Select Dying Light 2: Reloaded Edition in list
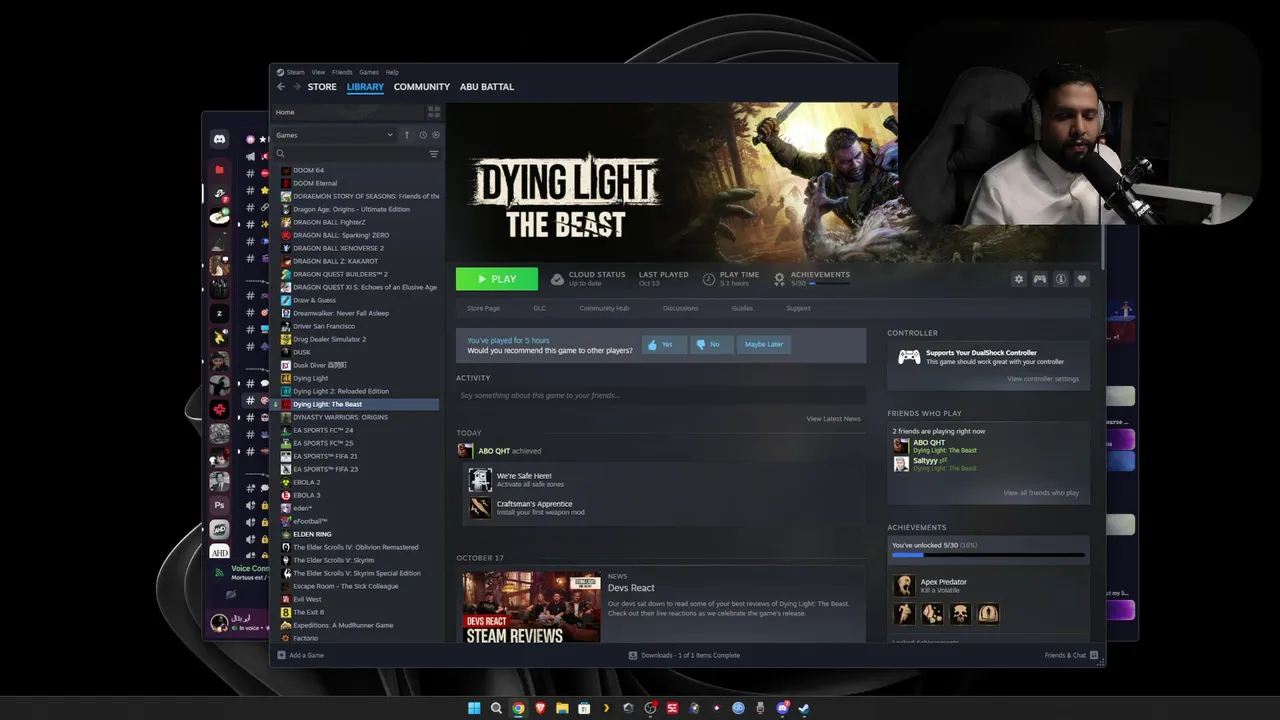Screen dimensions: 1280x720 [341, 391]
